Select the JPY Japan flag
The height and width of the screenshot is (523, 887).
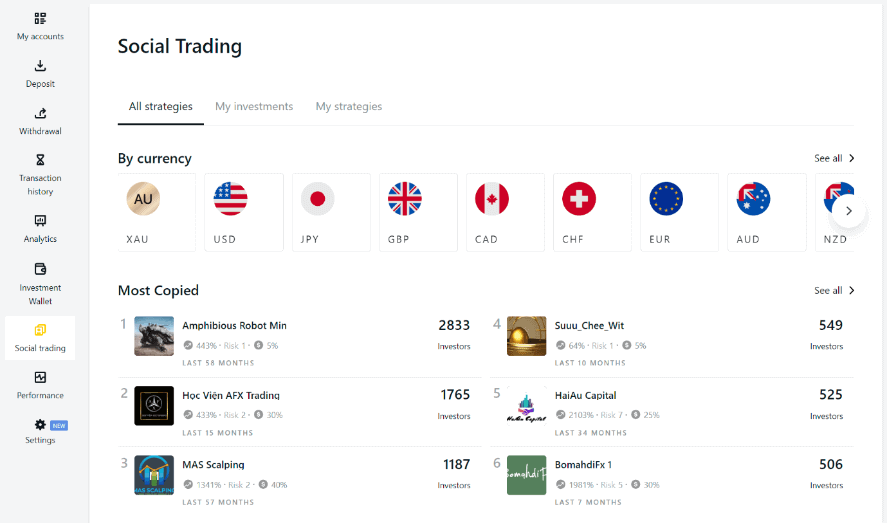click(x=317, y=199)
